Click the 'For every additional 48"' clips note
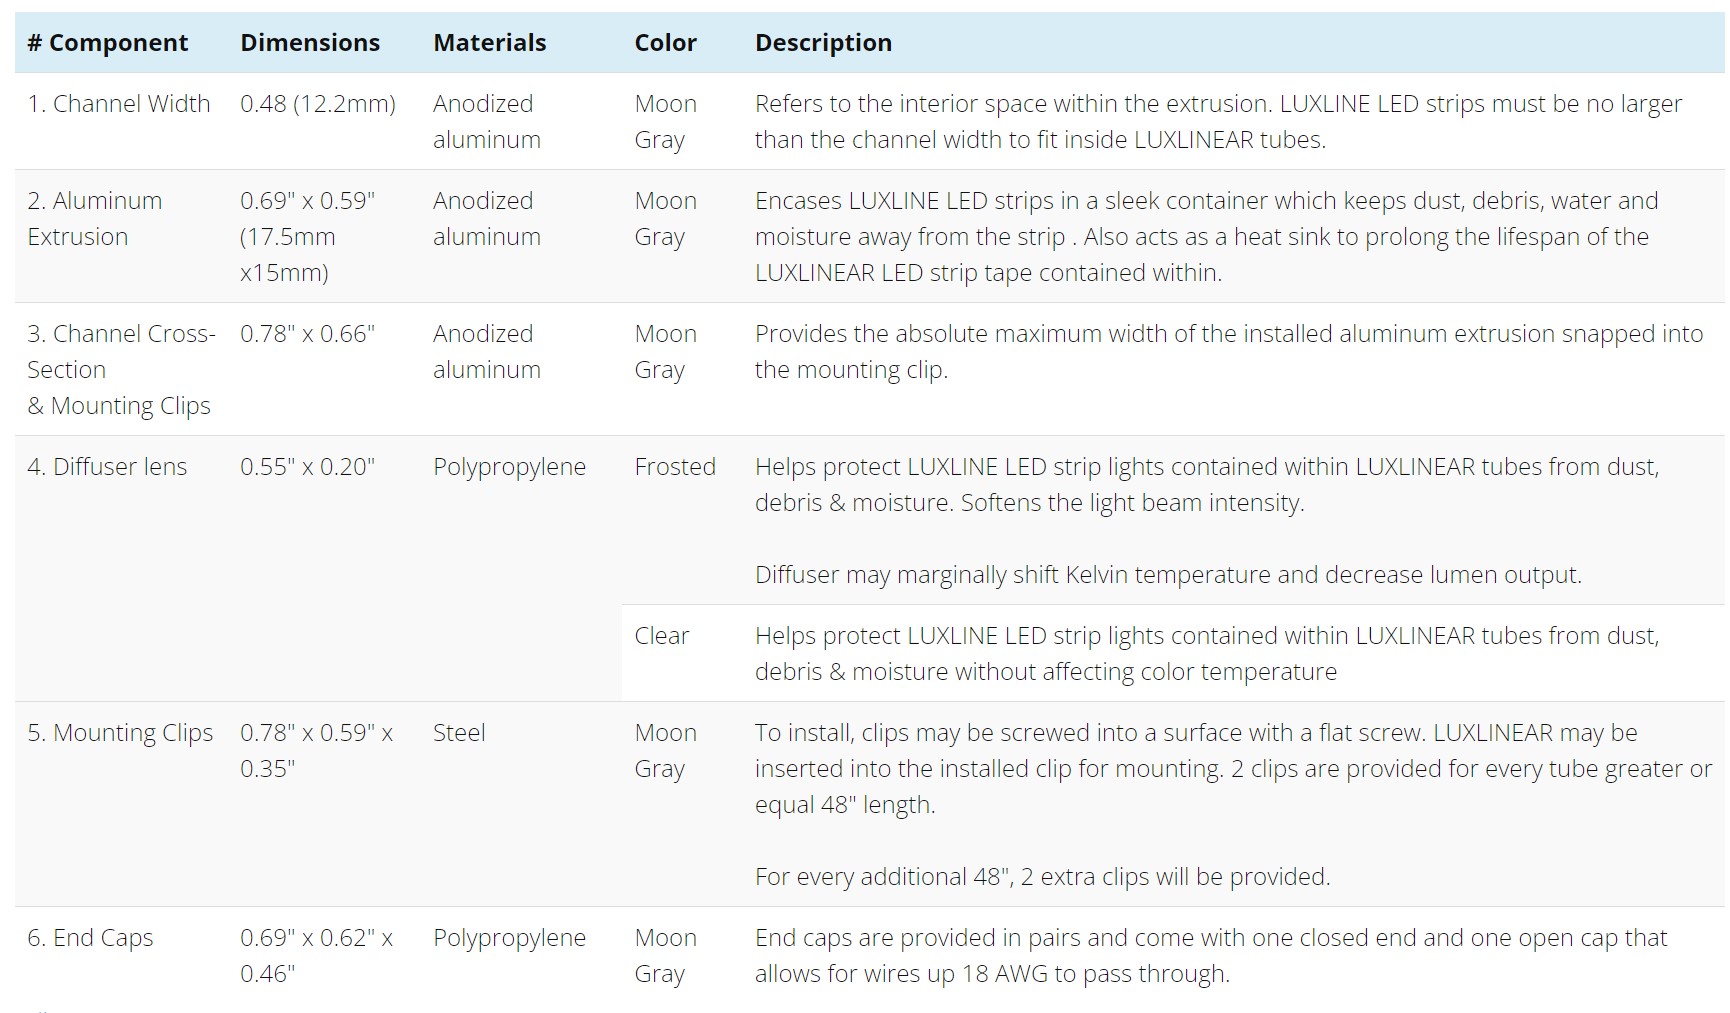 pos(1042,877)
